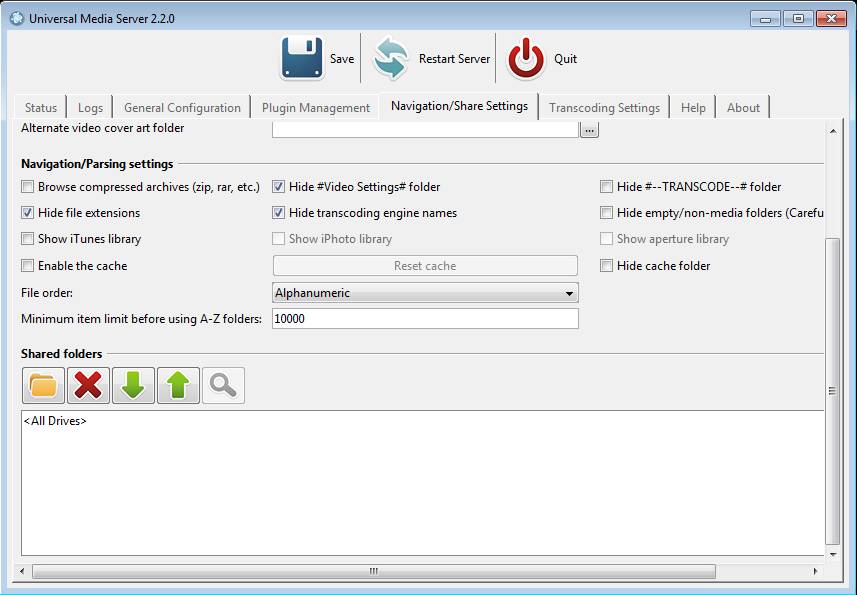Image resolution: width=857 pixels, height=595 pixels.
Task: Click the Save floppy disk icon
Action: [x=302, y=58]
